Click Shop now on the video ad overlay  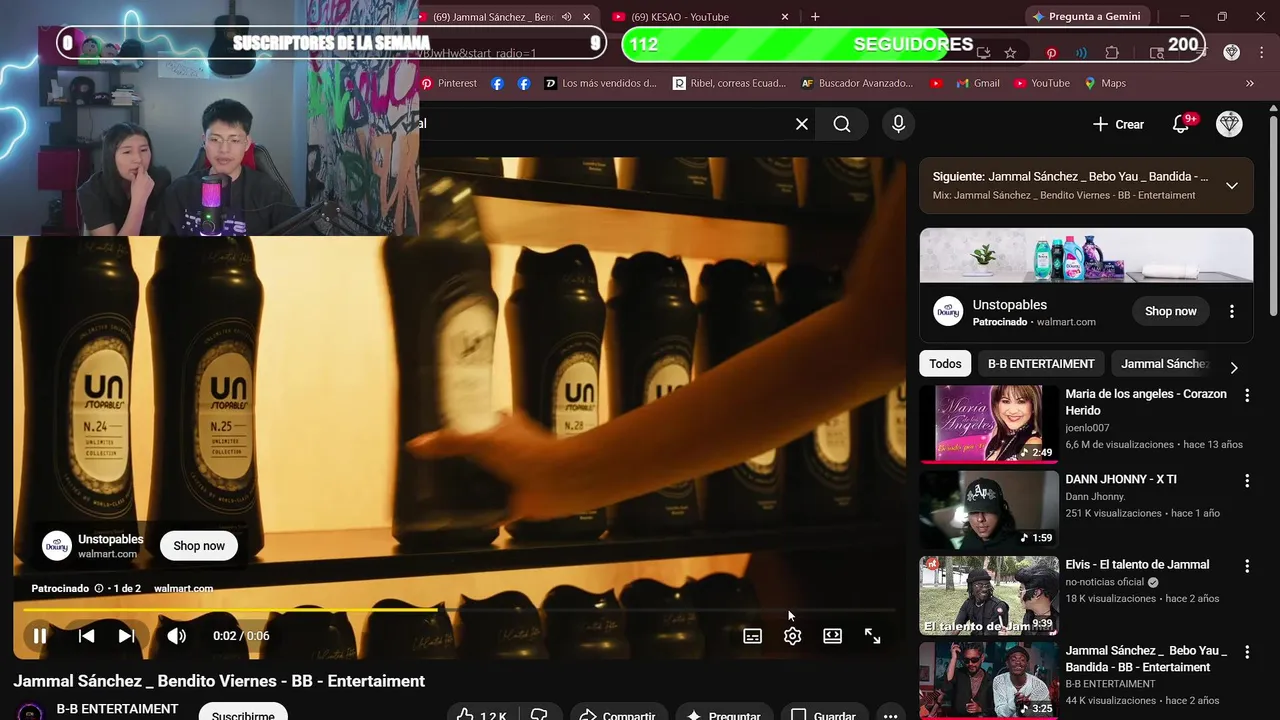(x=199, y=546)
